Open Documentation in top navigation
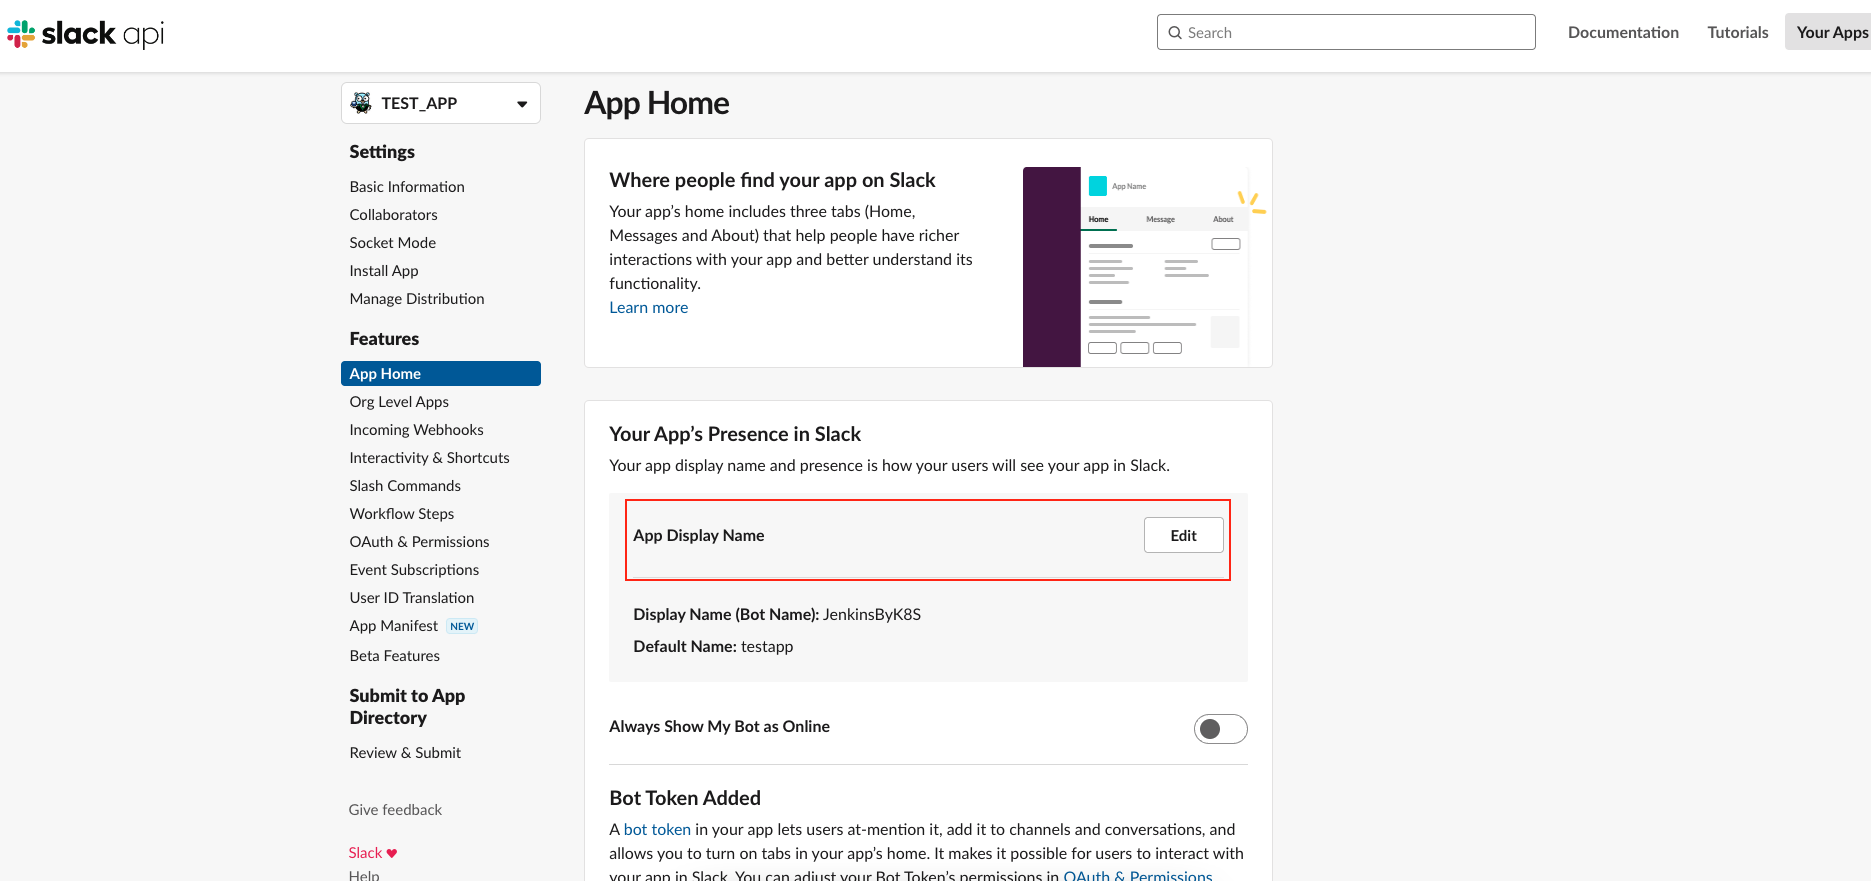Screen dimensions: 1871x881 (1623, 32)
